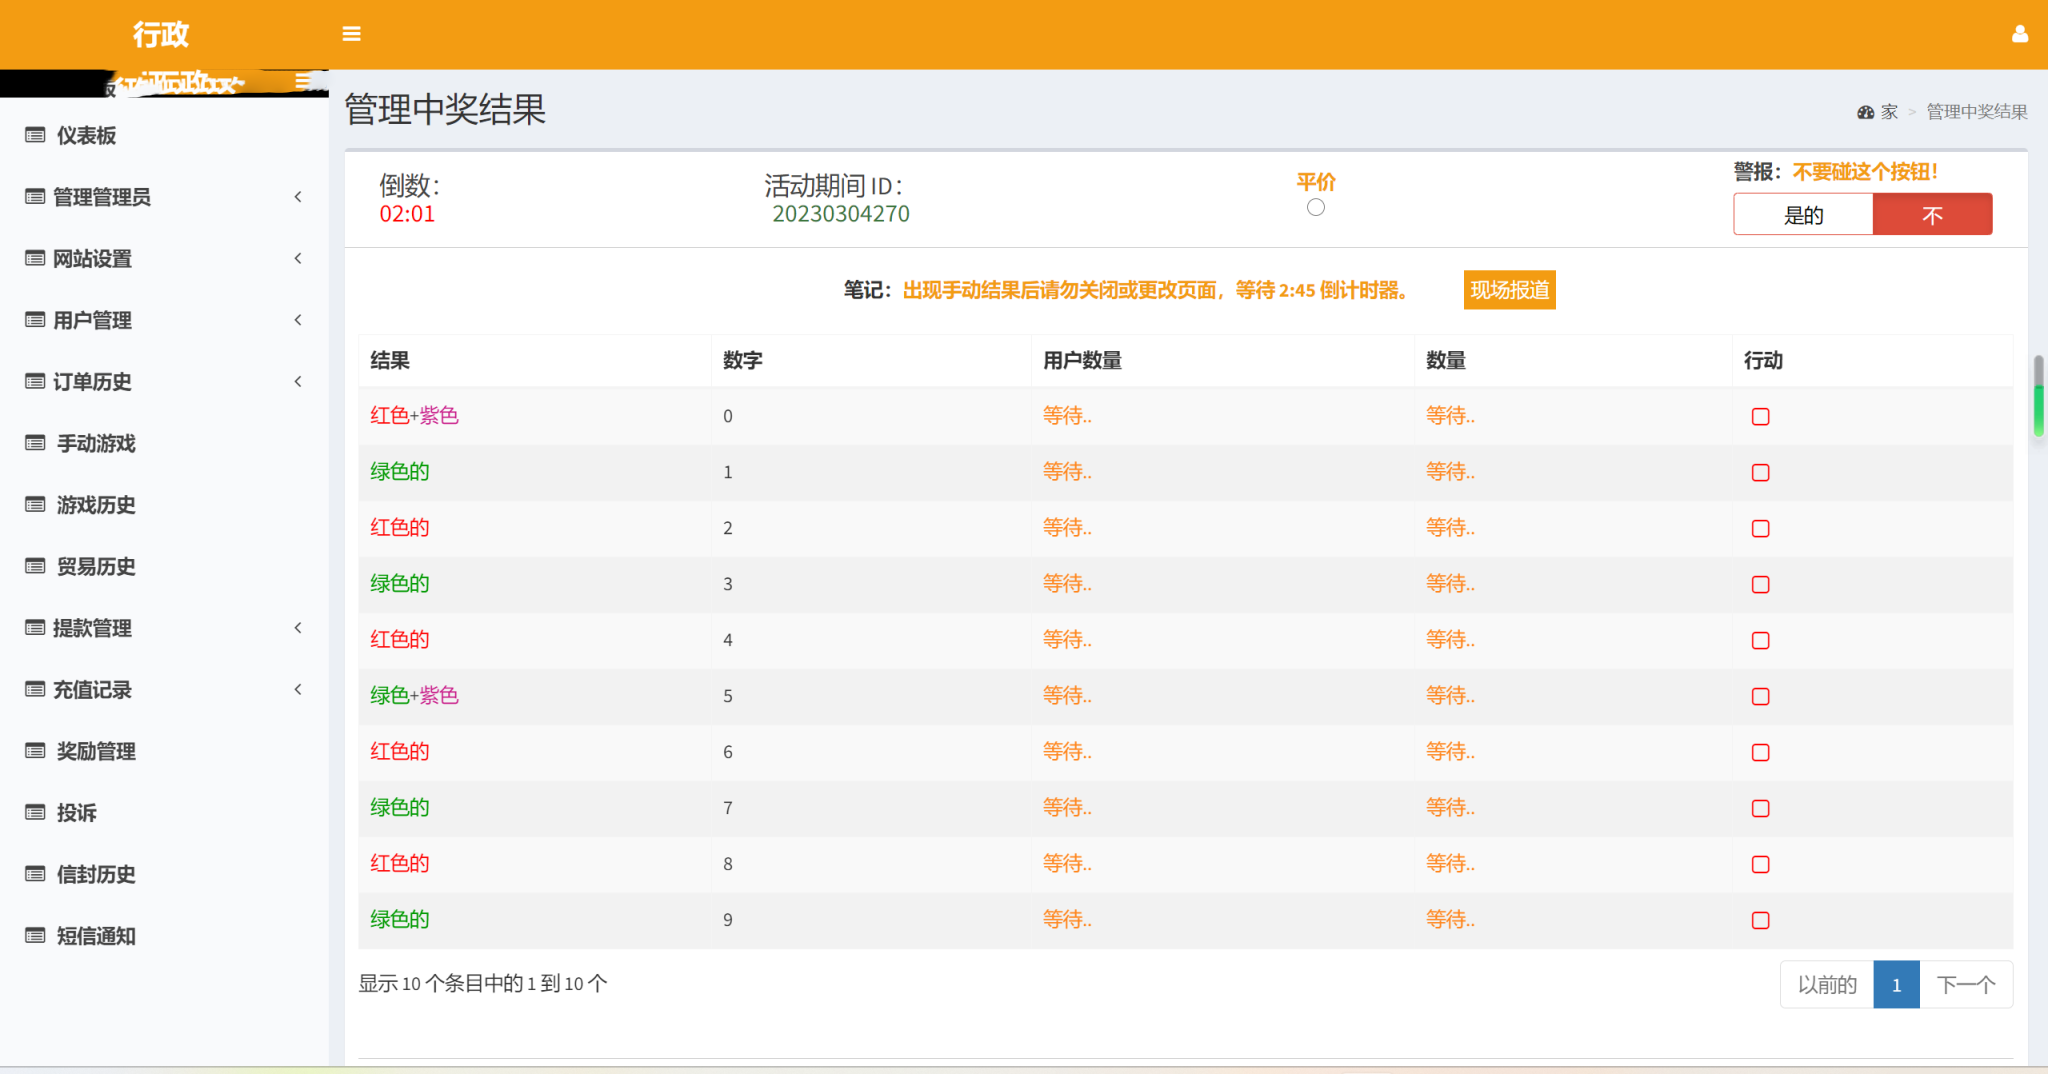This screenshot has width=2048, height=1074.
Task: Click the icon beside 手动游戏
Action: coord(35,443)
